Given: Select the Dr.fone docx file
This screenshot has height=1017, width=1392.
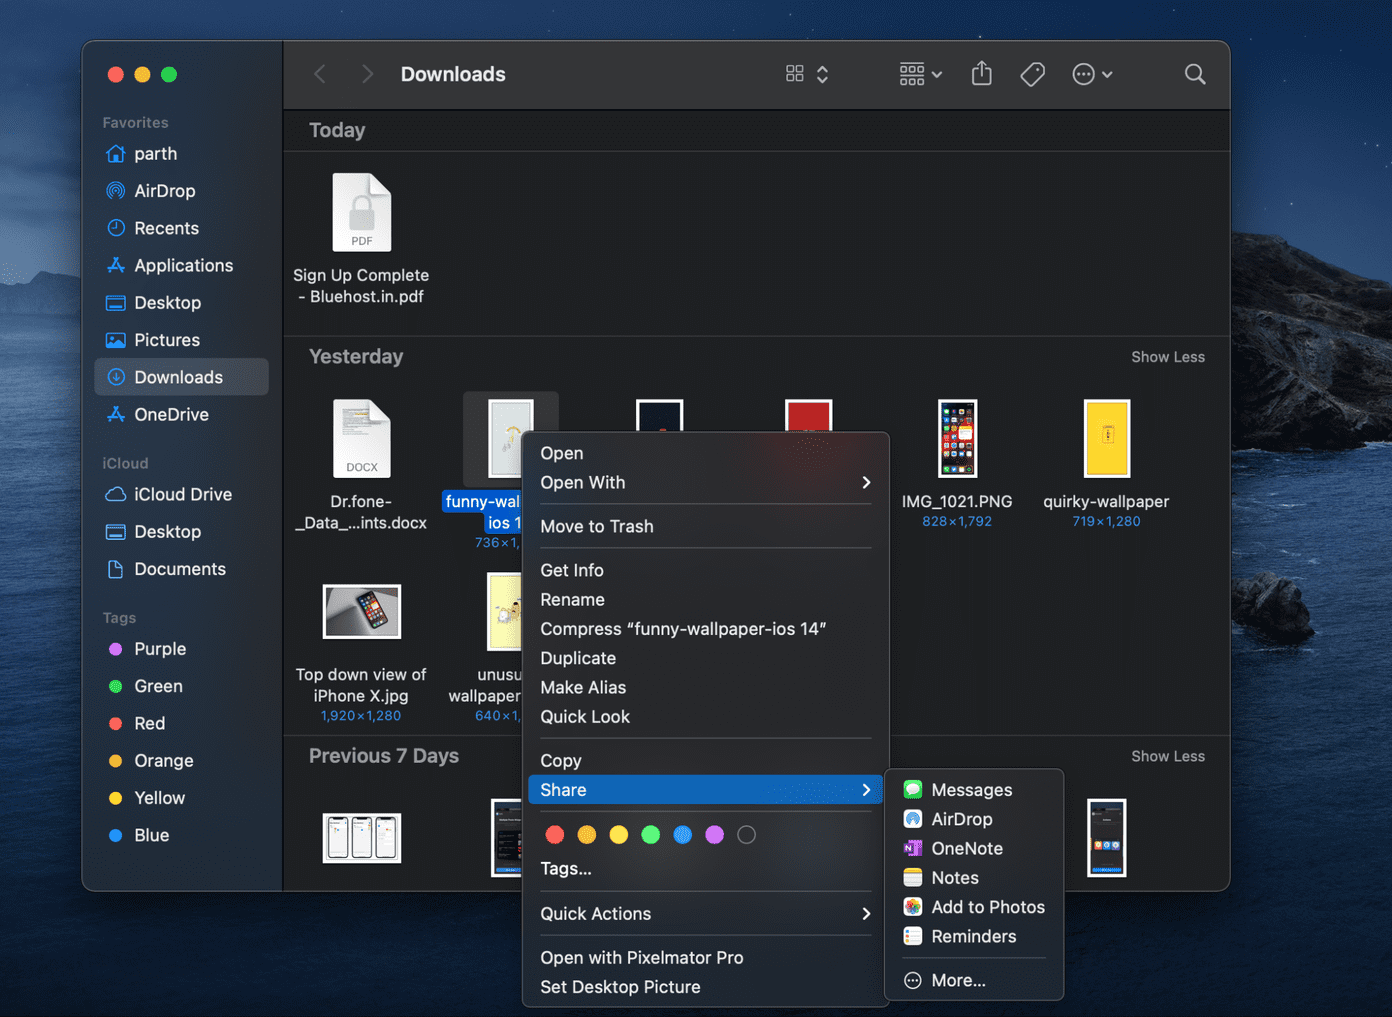Looking at the screenshot, I should (x=361, y=465).
